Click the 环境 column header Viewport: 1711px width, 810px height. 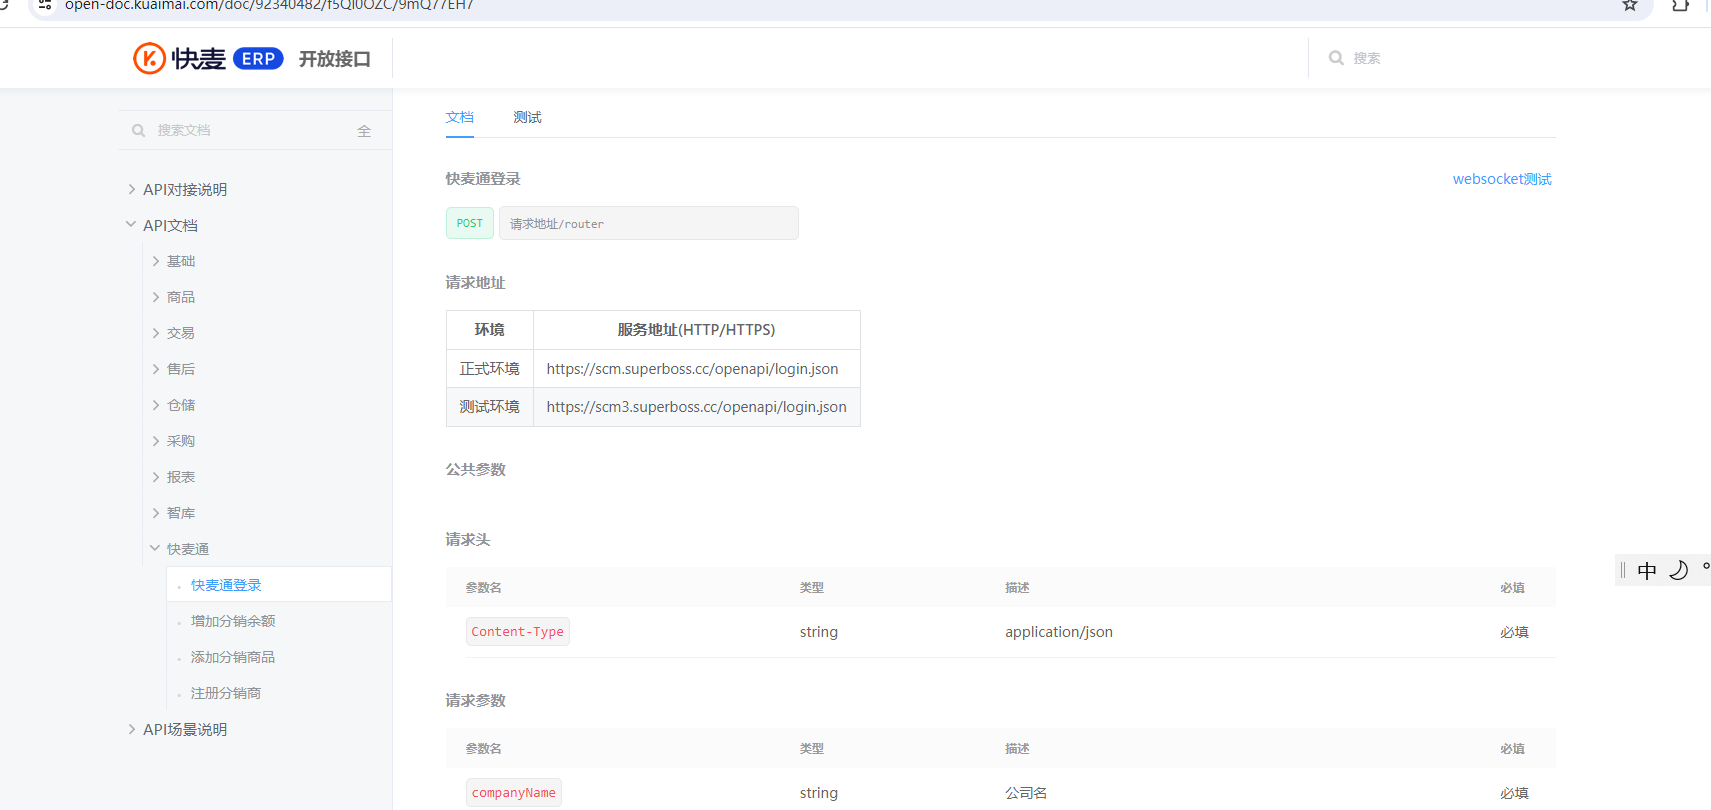490,330
